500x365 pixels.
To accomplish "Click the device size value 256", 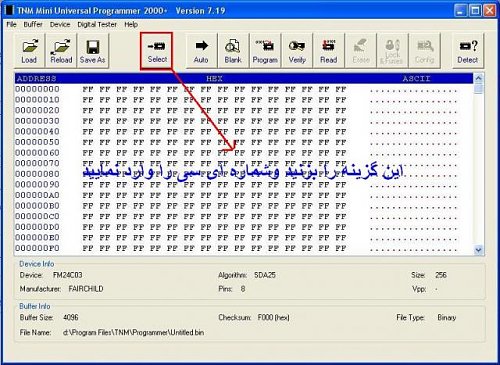I will pyautogui.click(x=441, y=275).
